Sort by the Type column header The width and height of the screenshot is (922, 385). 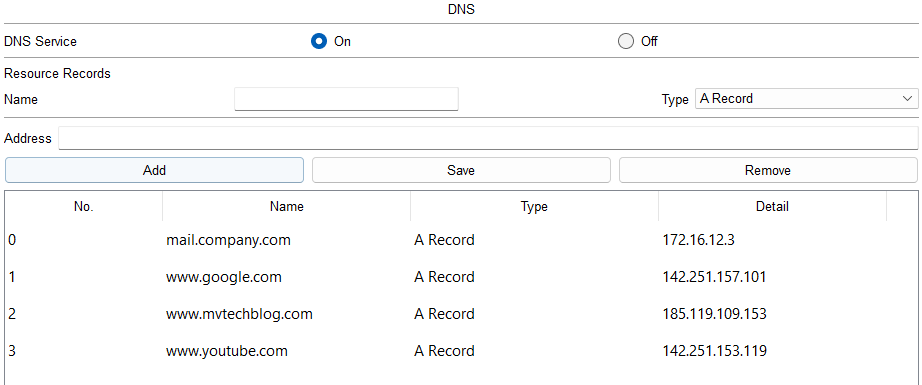[x=534, y=206]
